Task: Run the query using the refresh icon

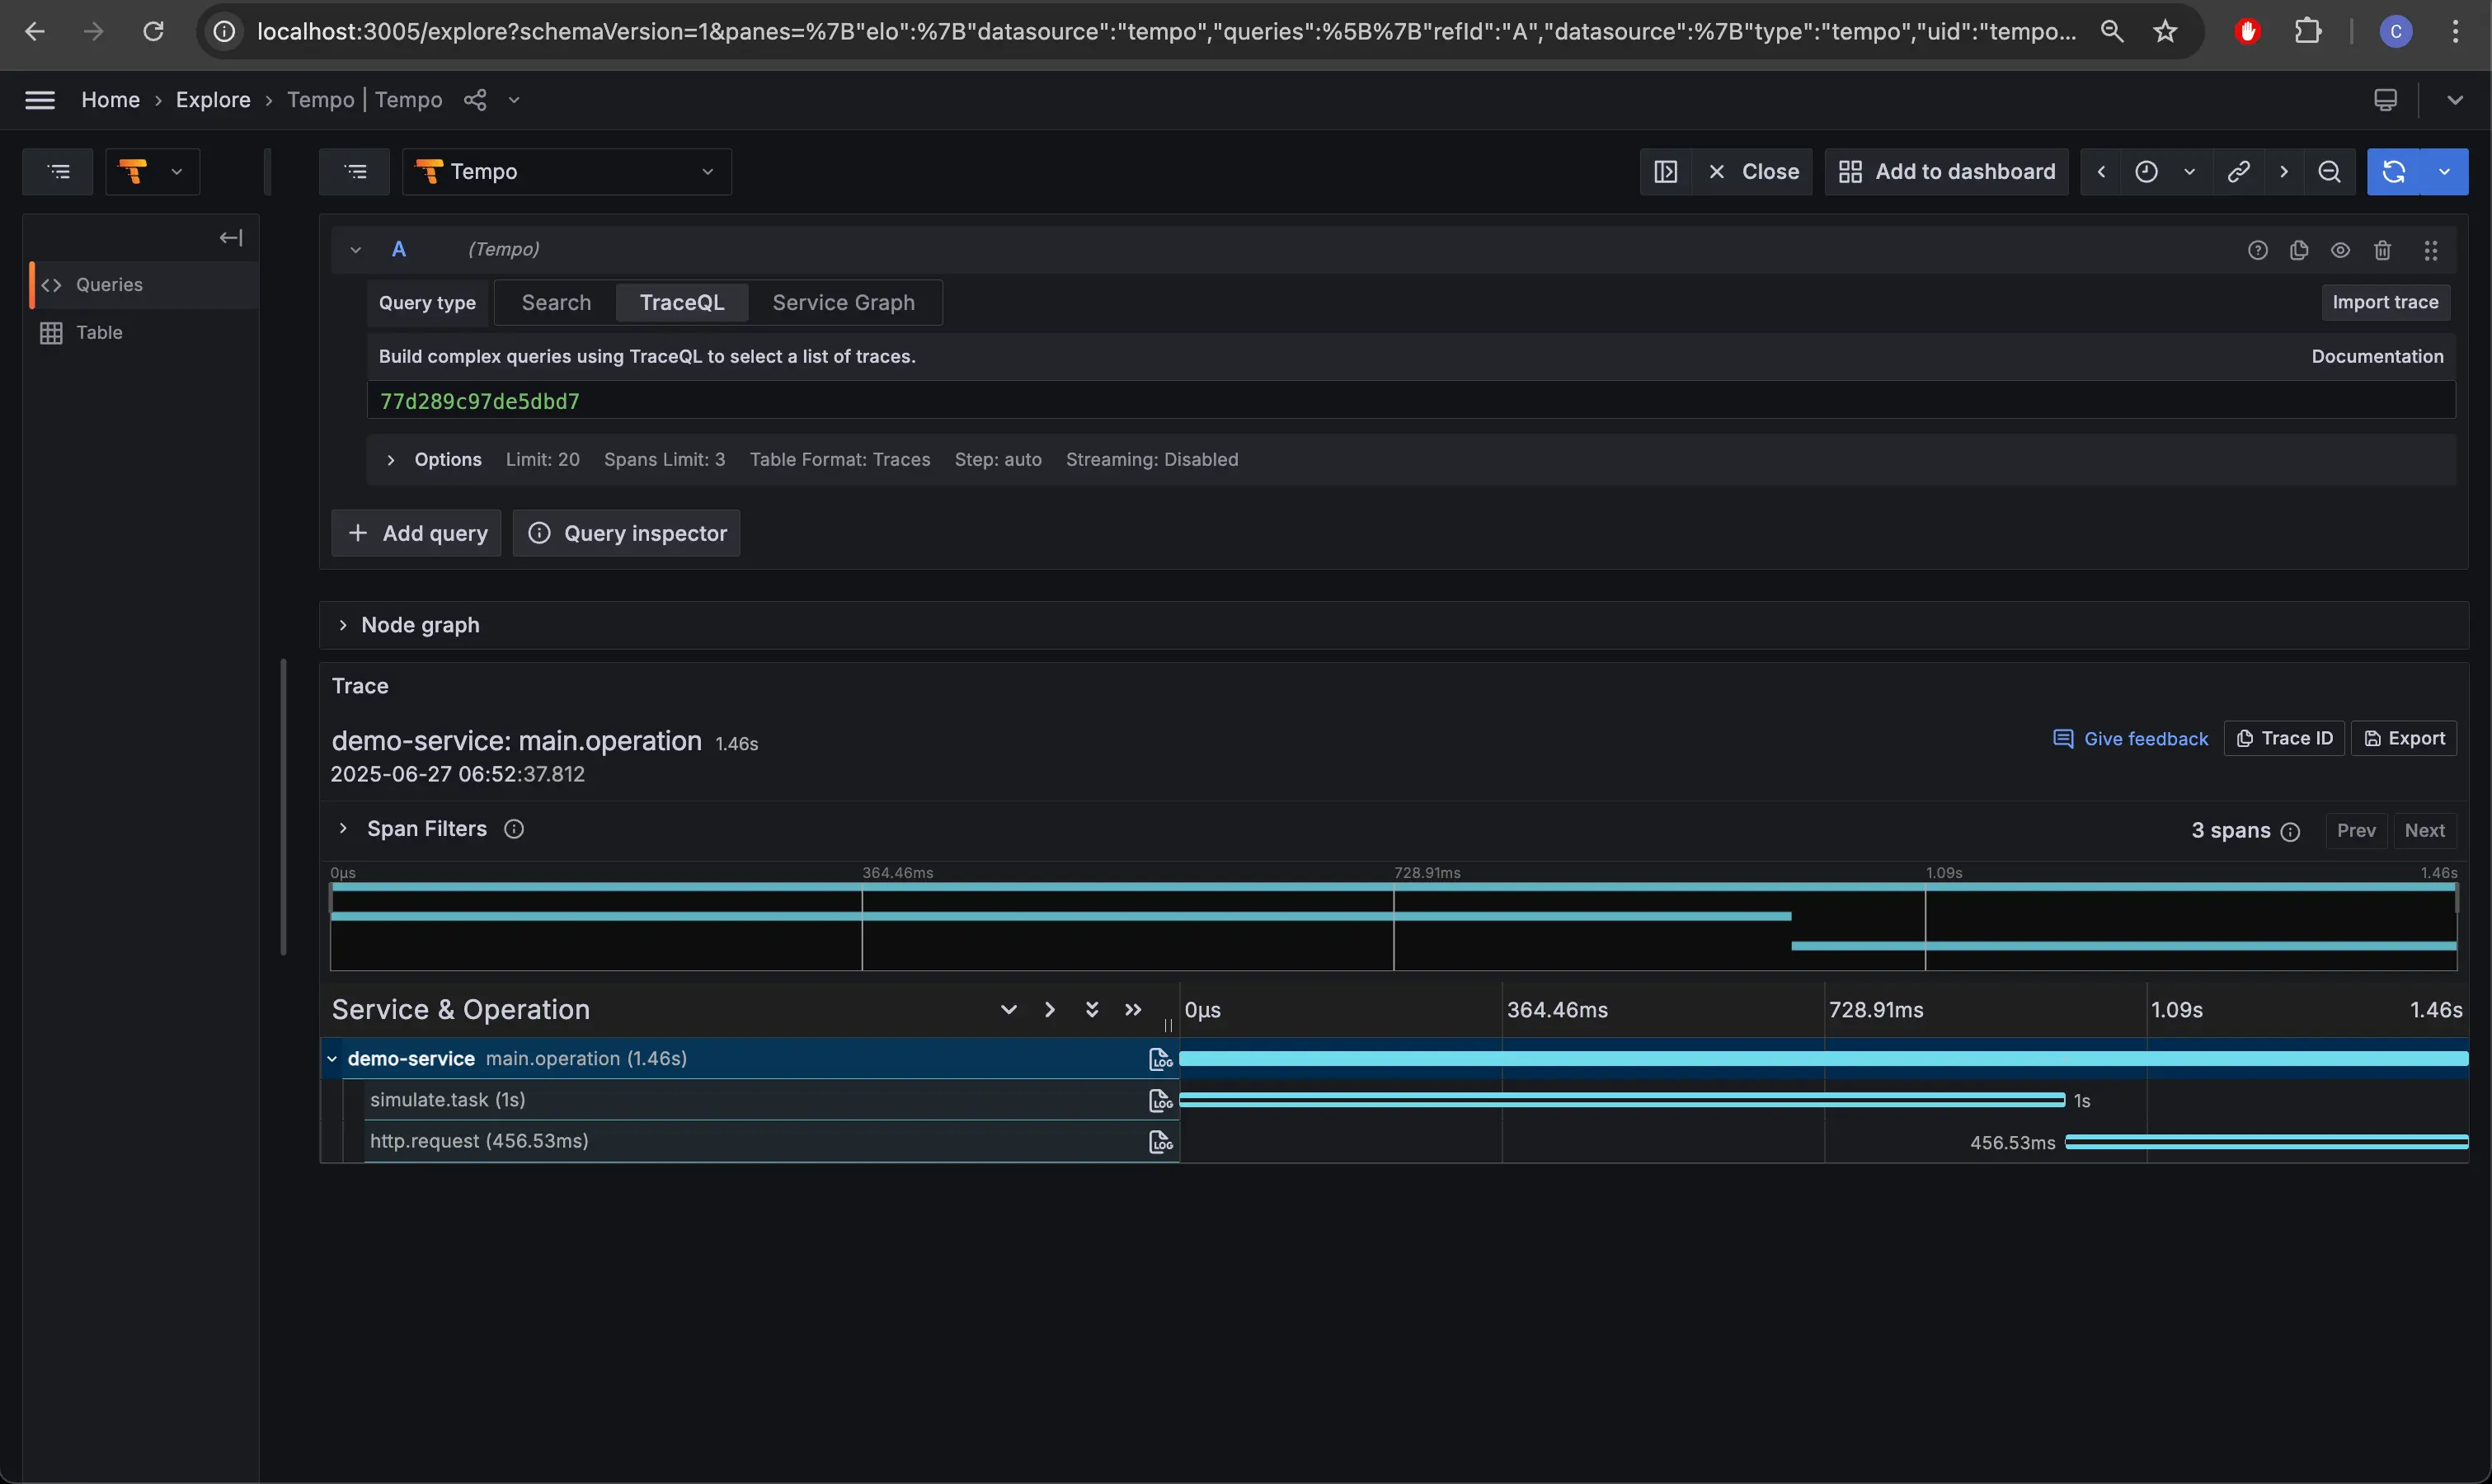Action: 2394,171
